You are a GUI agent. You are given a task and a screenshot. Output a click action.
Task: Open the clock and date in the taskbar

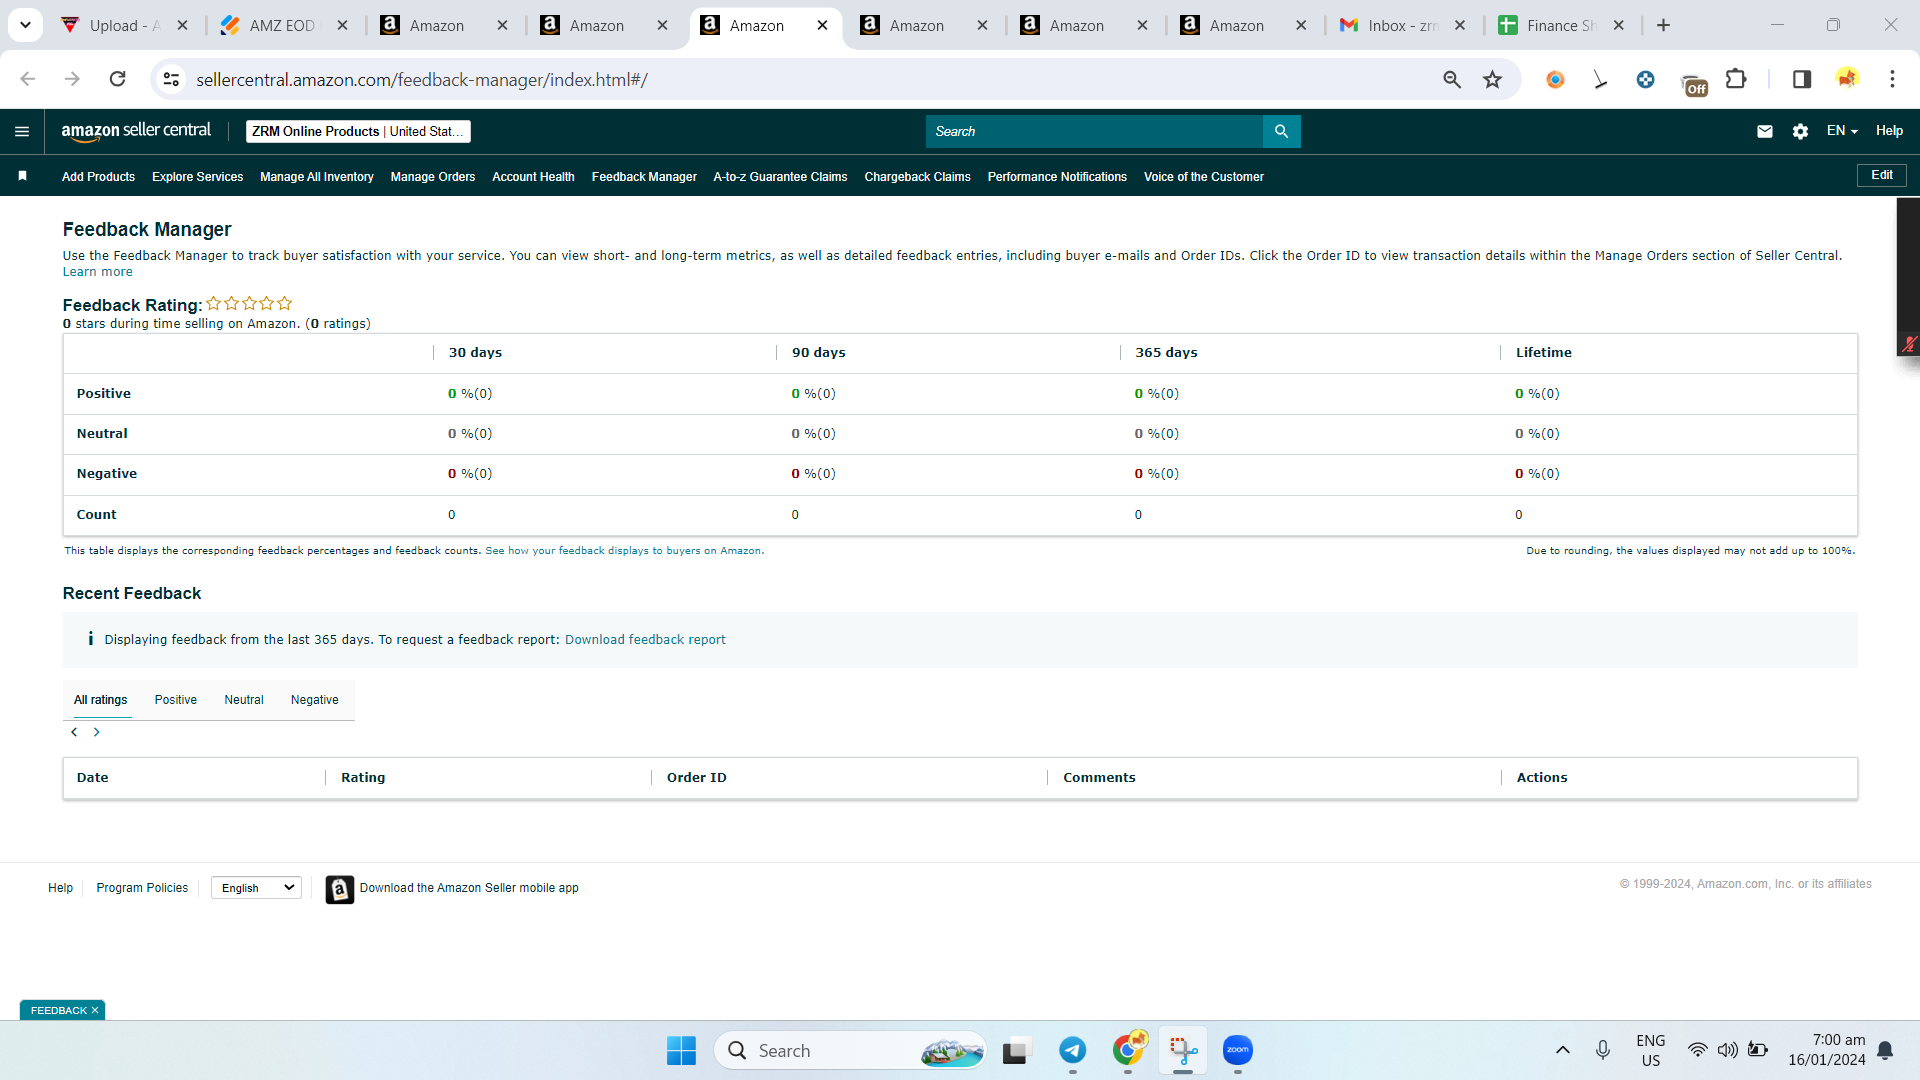point(1827,1050)
